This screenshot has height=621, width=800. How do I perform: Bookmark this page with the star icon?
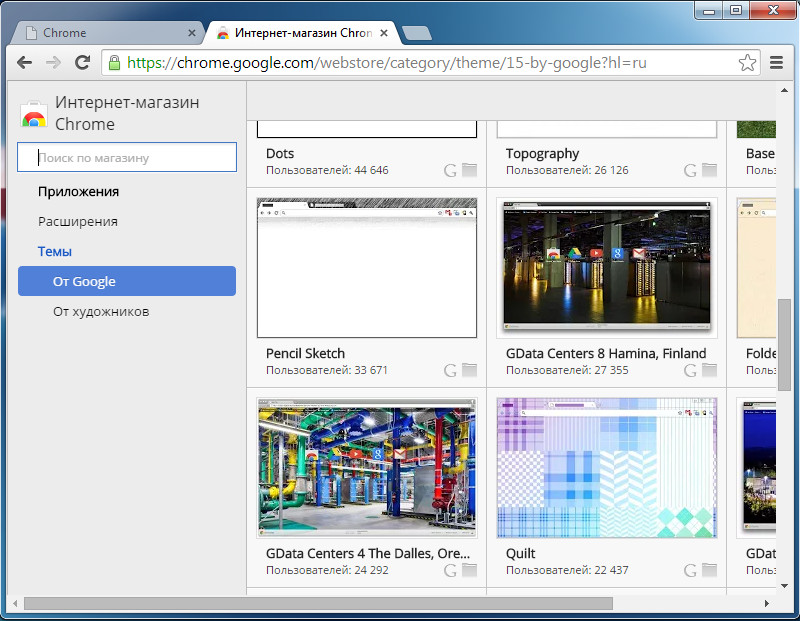747,63
